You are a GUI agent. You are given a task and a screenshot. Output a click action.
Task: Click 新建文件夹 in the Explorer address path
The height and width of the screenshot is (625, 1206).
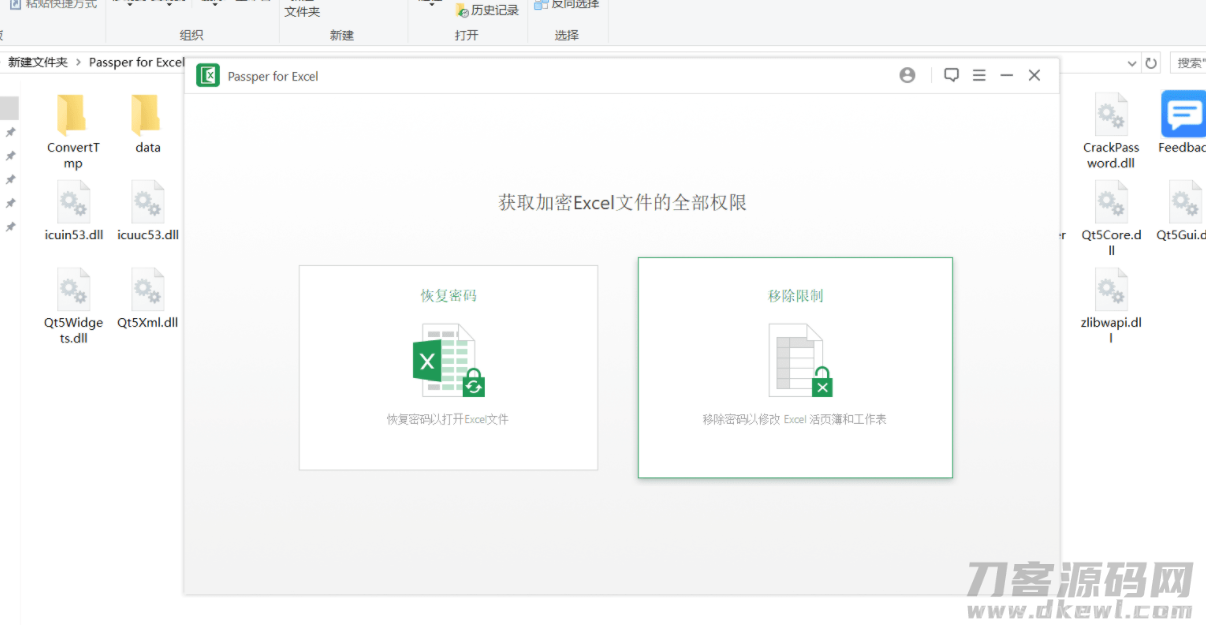click(x=38, y=62)
